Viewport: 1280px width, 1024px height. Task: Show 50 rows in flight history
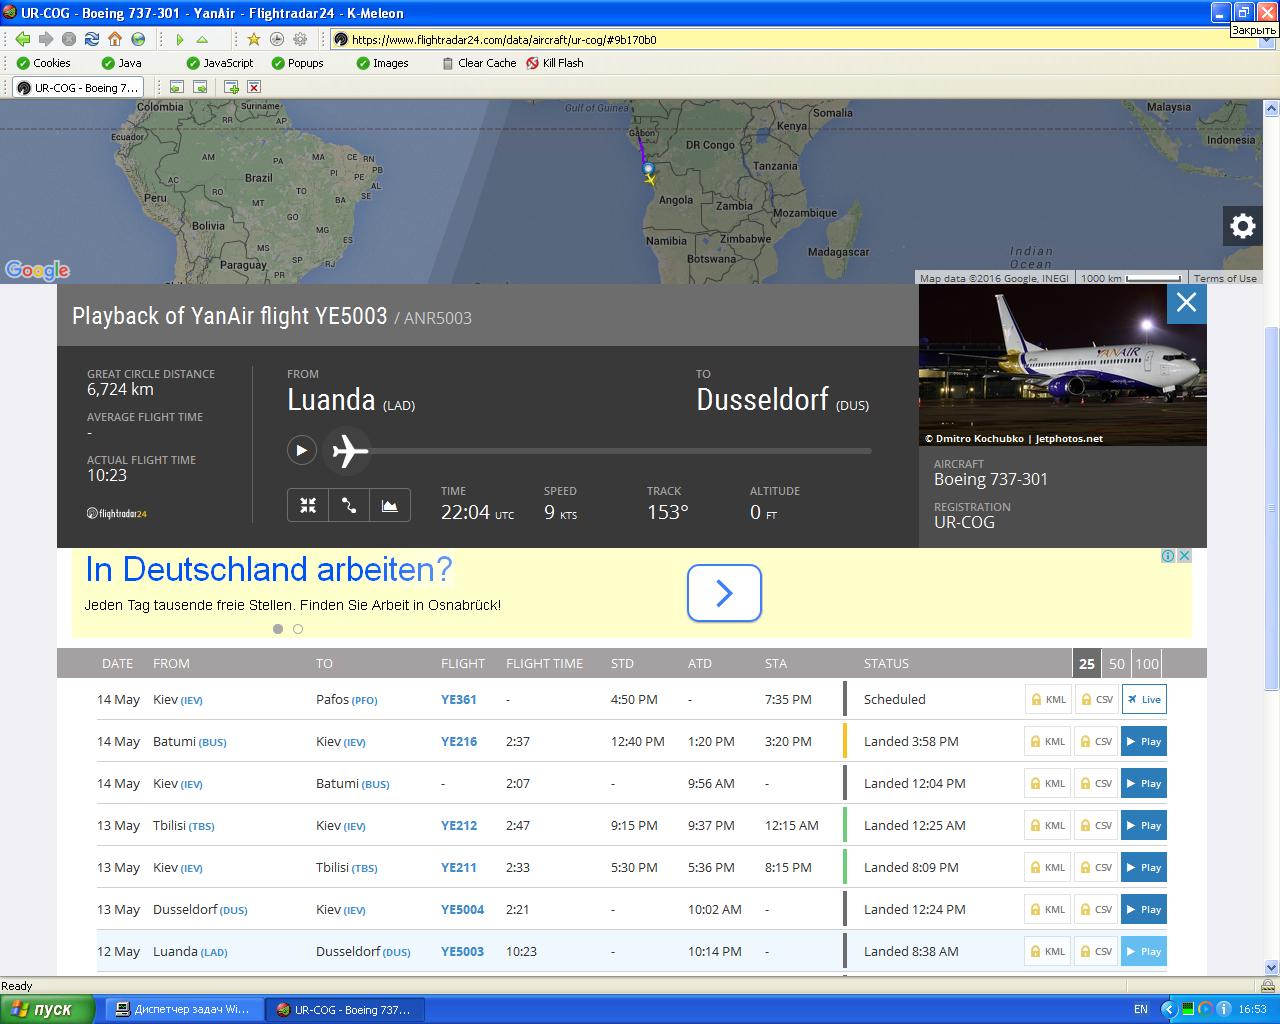[1117, 663]
